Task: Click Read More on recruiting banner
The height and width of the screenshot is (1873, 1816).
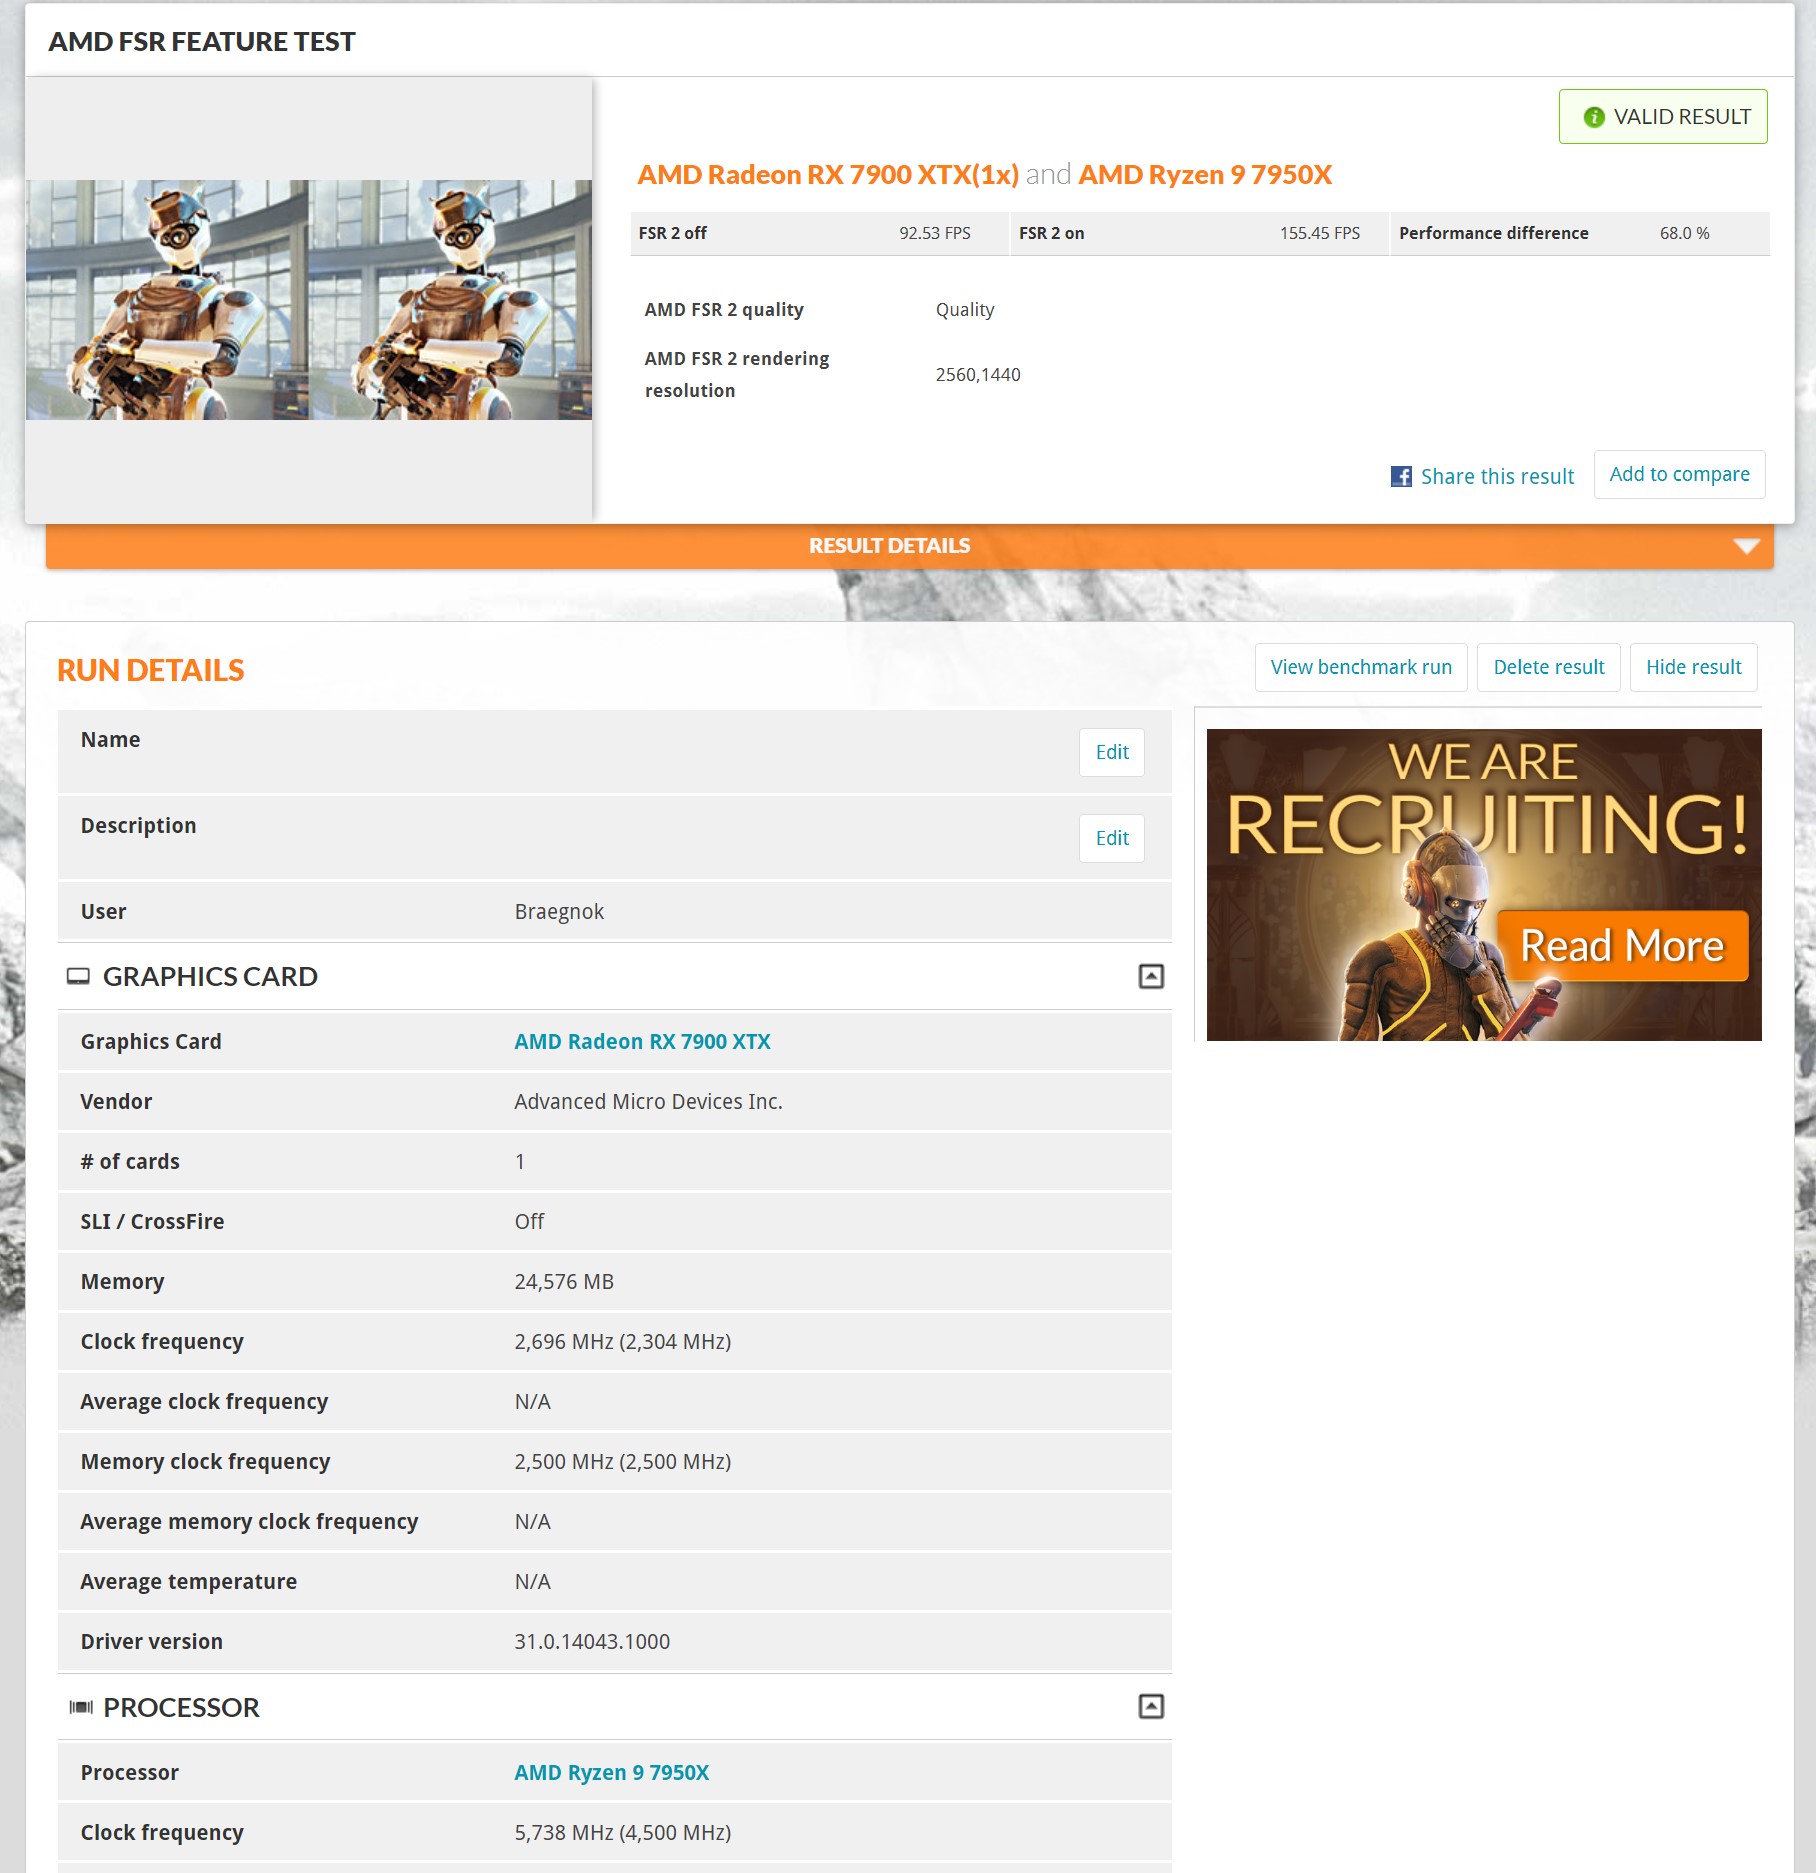Action: click(x=1622, y=946)
